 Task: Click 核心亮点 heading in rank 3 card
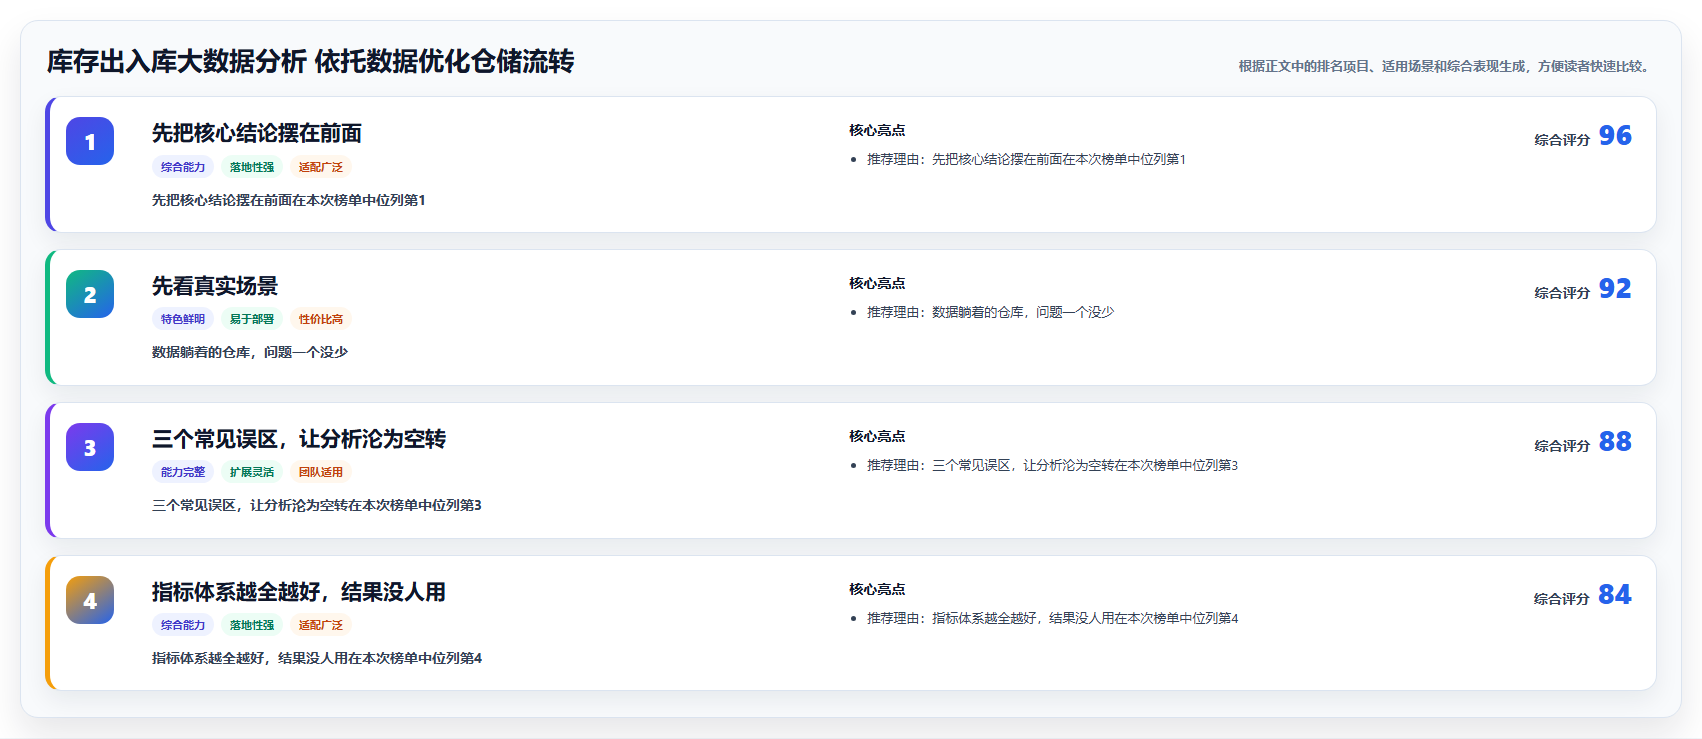(877, 436)
